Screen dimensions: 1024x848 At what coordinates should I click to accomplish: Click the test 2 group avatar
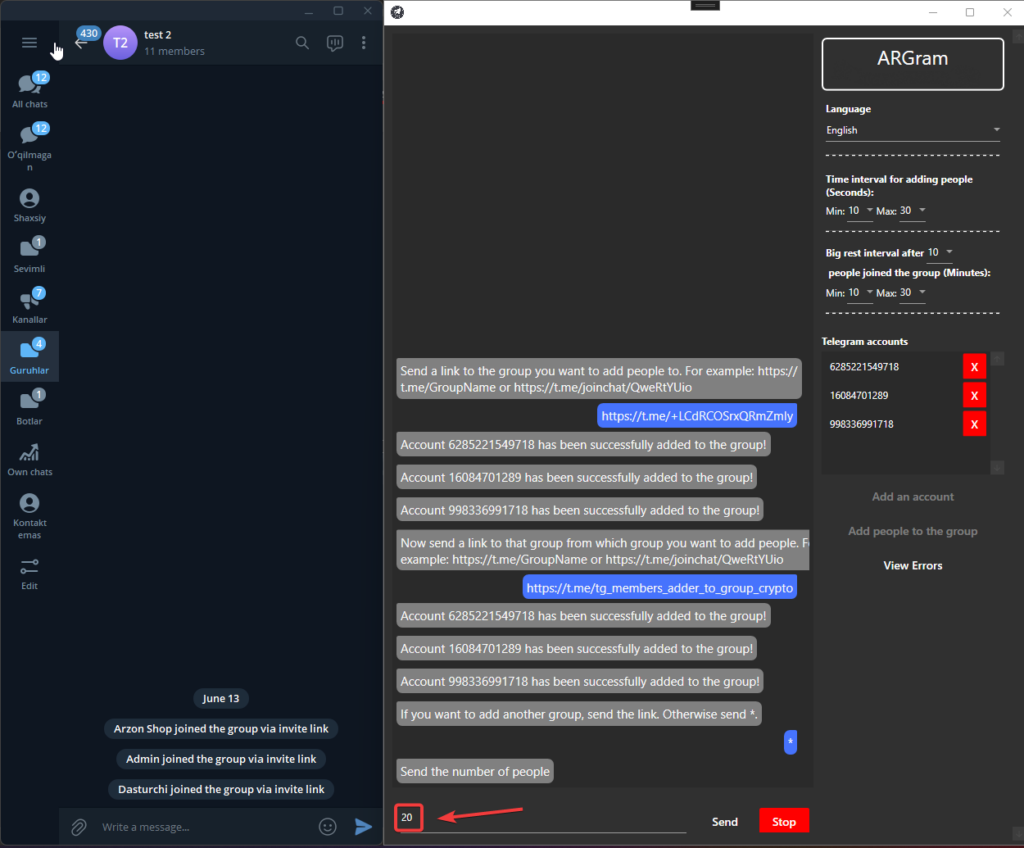click(x=120, y=43)
